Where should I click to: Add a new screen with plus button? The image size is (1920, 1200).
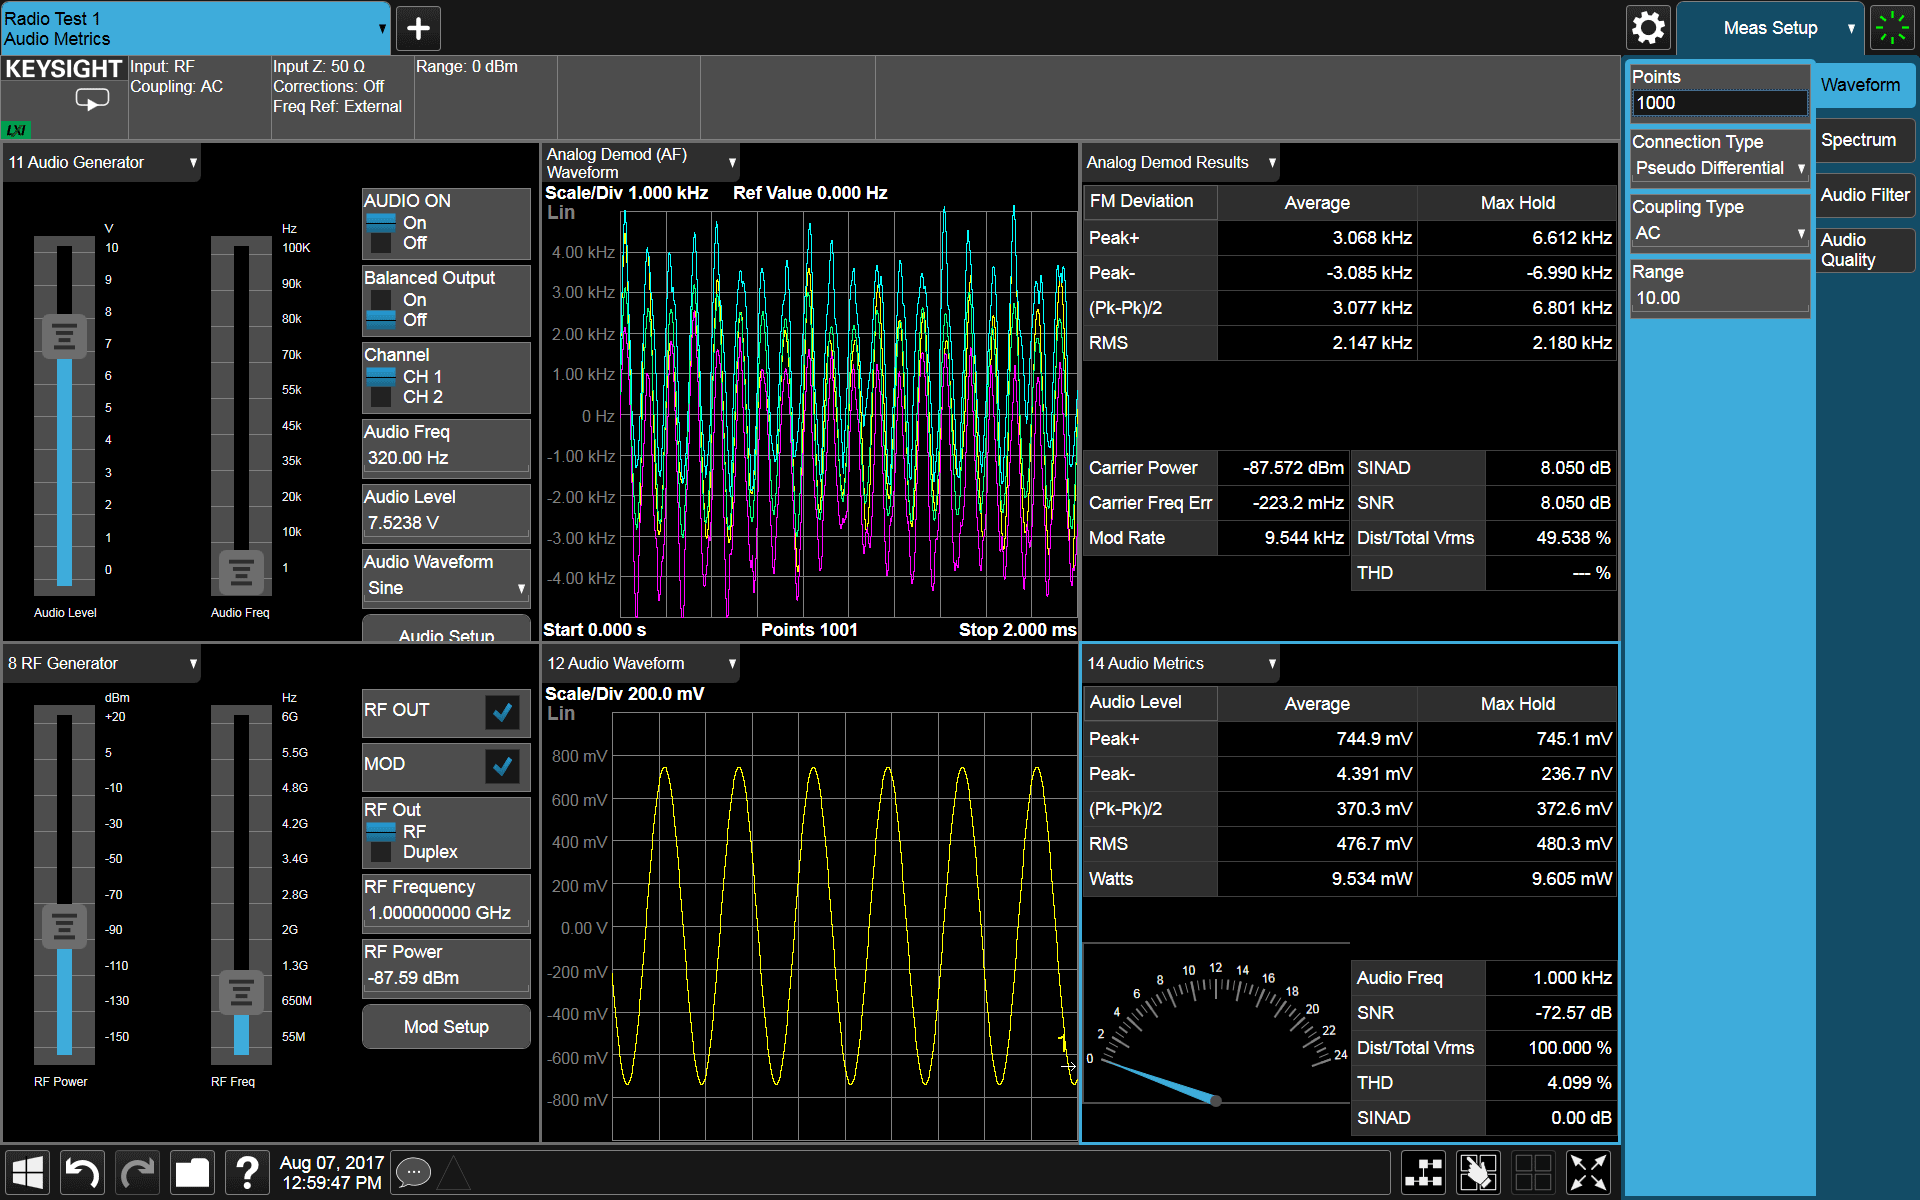418,28
